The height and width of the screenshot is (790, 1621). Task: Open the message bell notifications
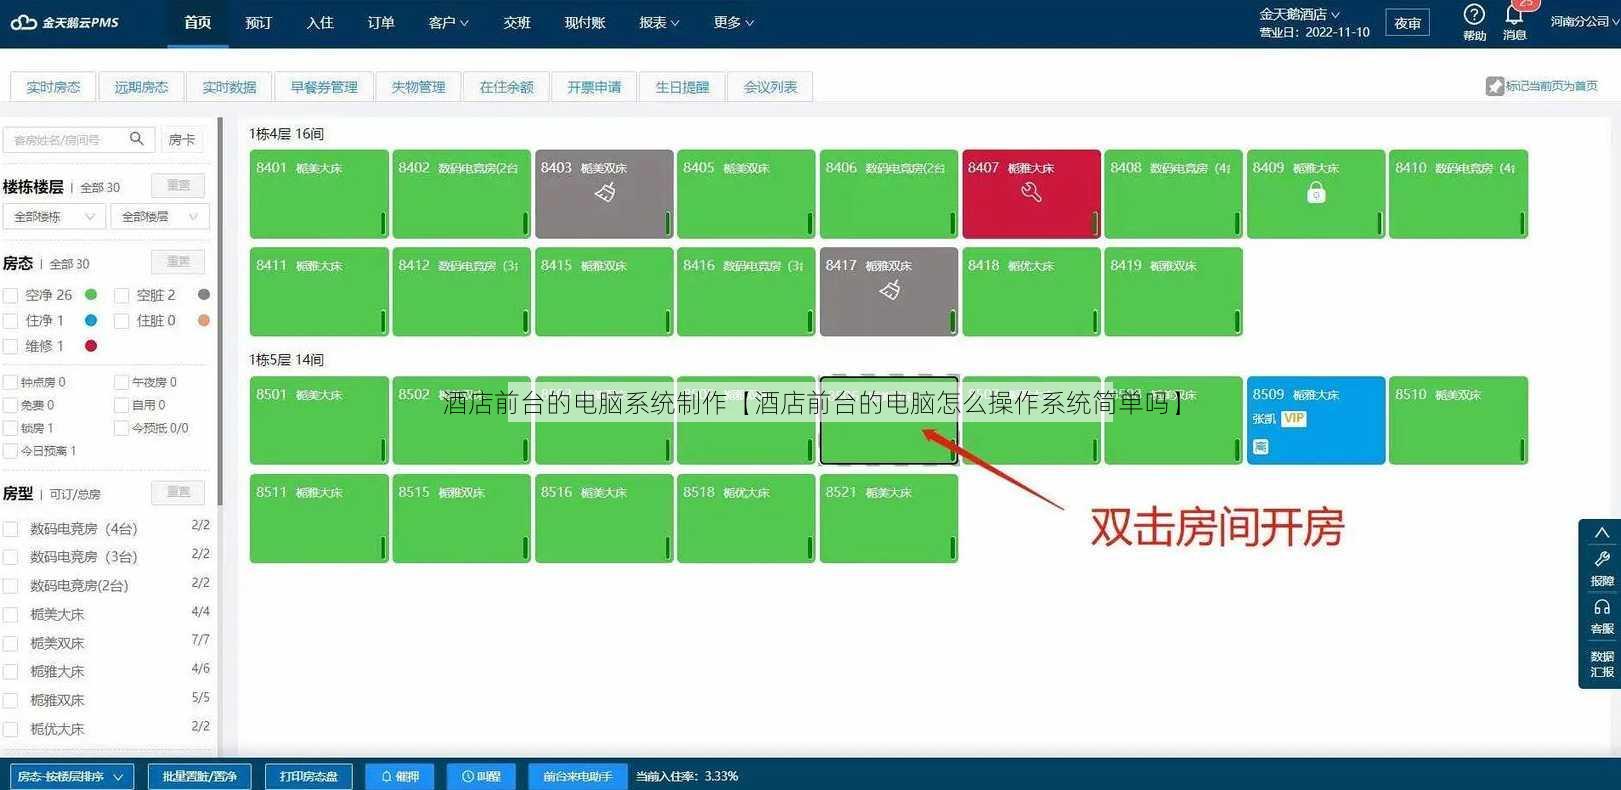click(1514, 15)
